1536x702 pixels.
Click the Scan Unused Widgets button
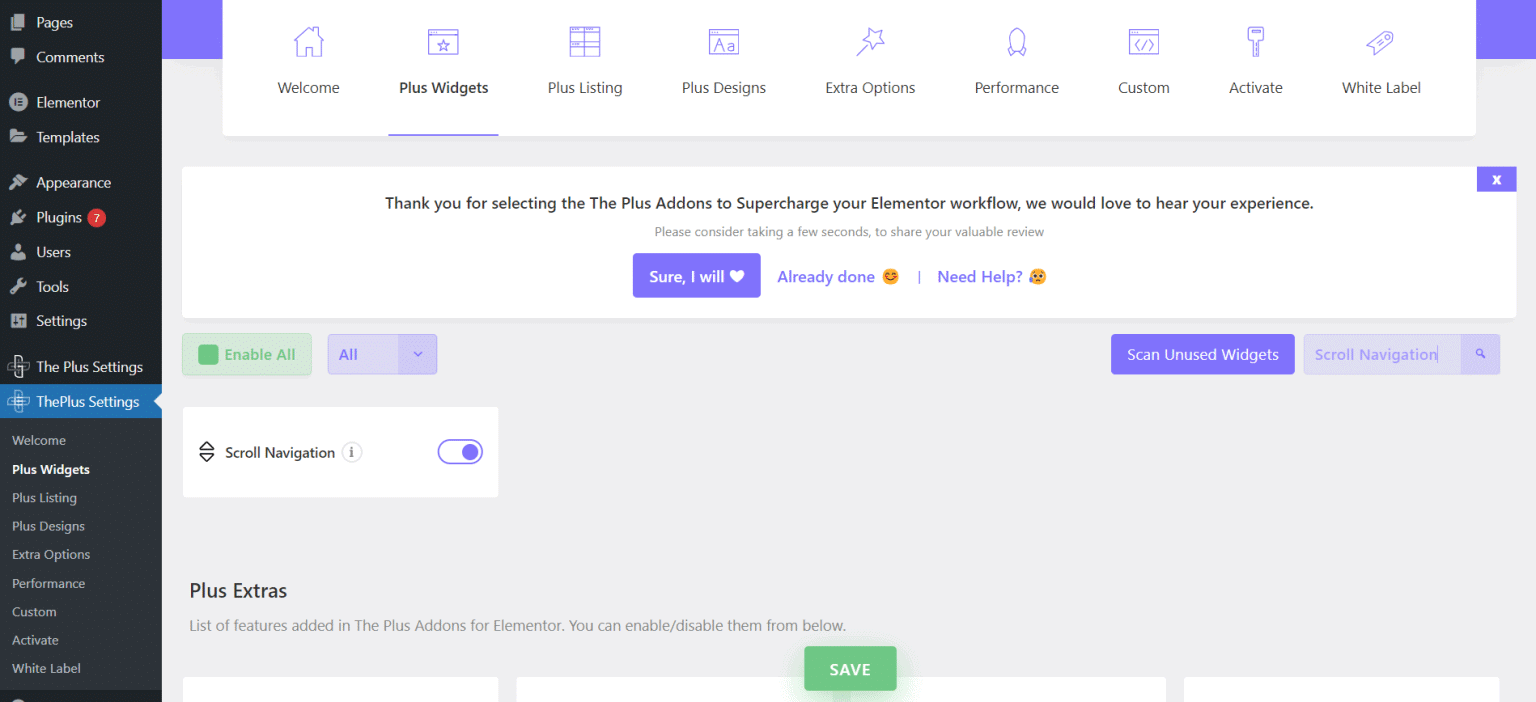(1202, 354)
